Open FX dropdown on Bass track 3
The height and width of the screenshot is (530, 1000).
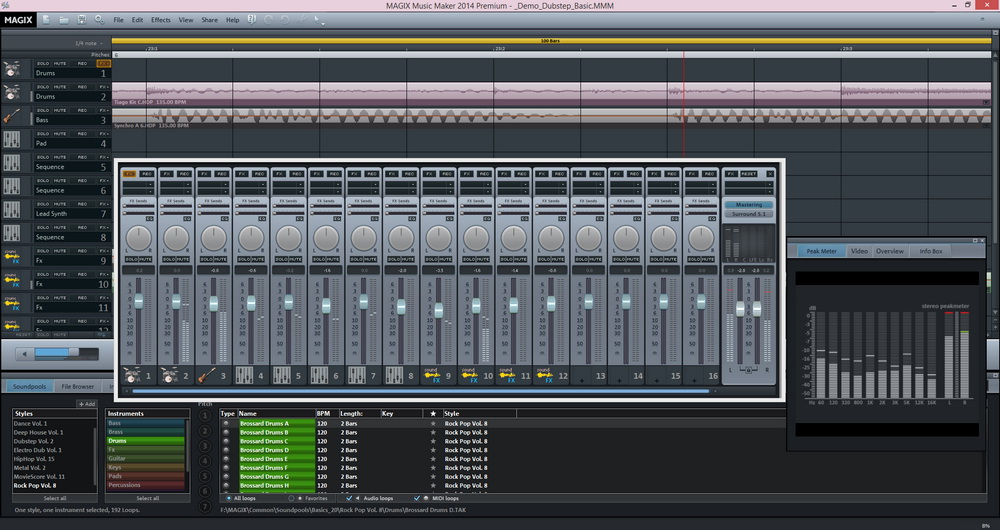point(103,110)
